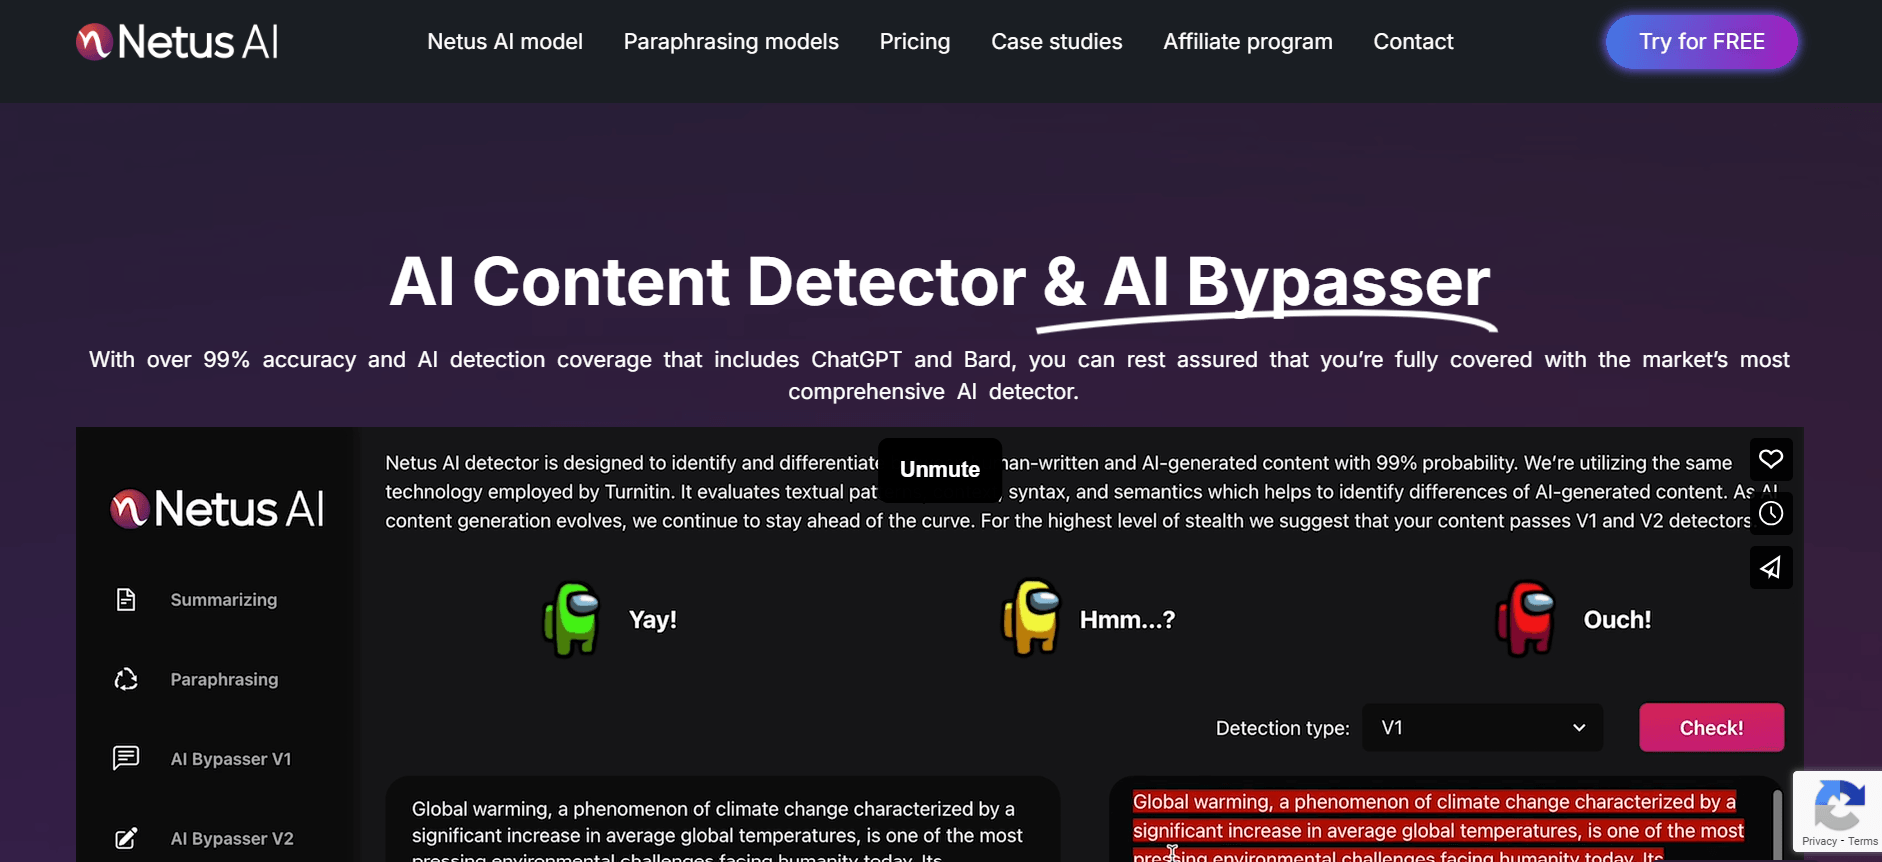Open the reCAPTCHA Privacy link
This screenshot has width=1882, height=862.
(x=1819, y=842)
